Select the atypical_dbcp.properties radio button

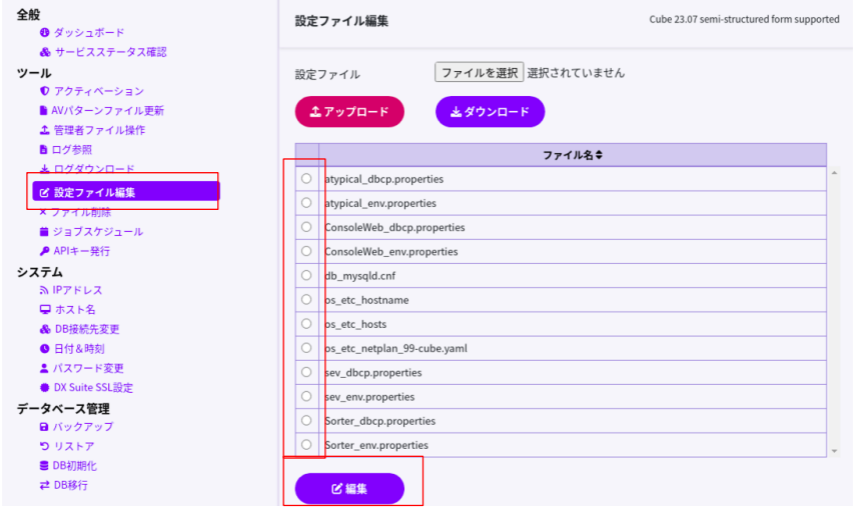point(306,179)
